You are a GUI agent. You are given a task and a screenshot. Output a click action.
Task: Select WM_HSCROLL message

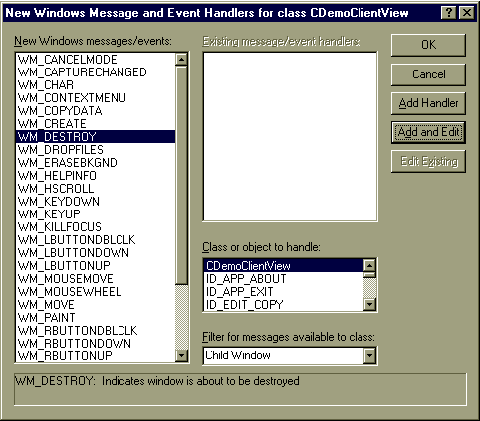click(95, 189)
